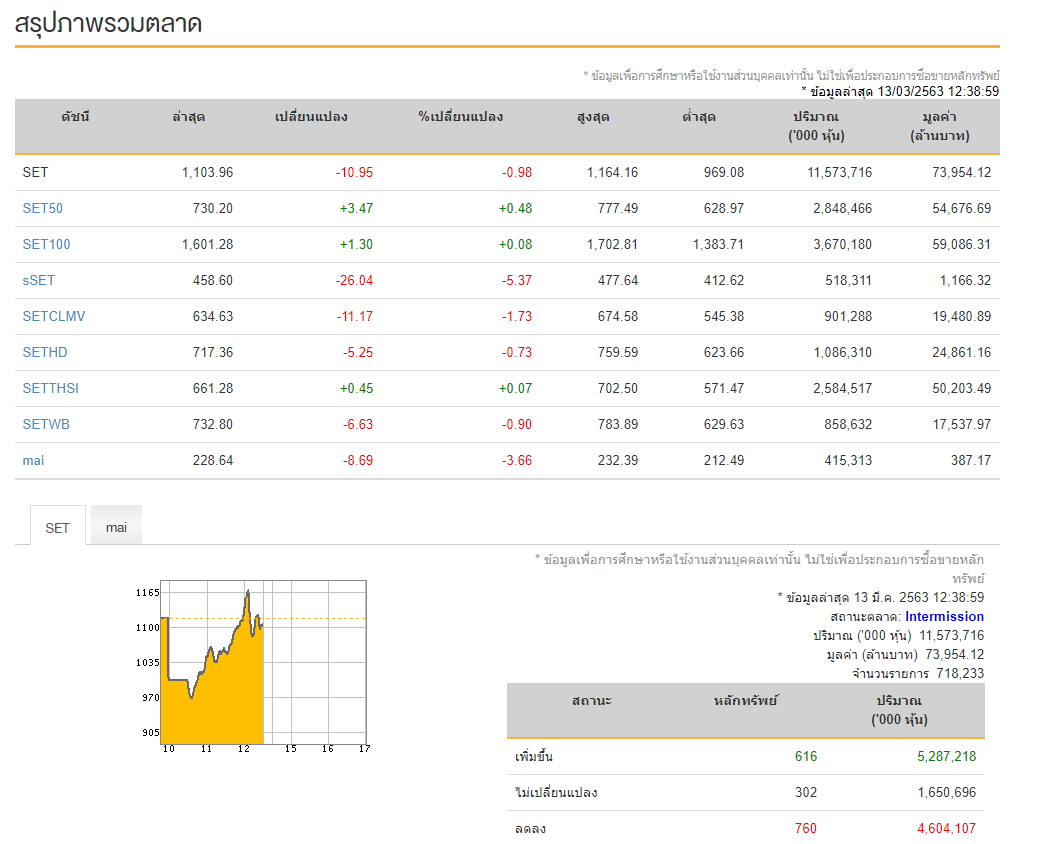Click the ต่ำสุด column header

click(699, 117)
